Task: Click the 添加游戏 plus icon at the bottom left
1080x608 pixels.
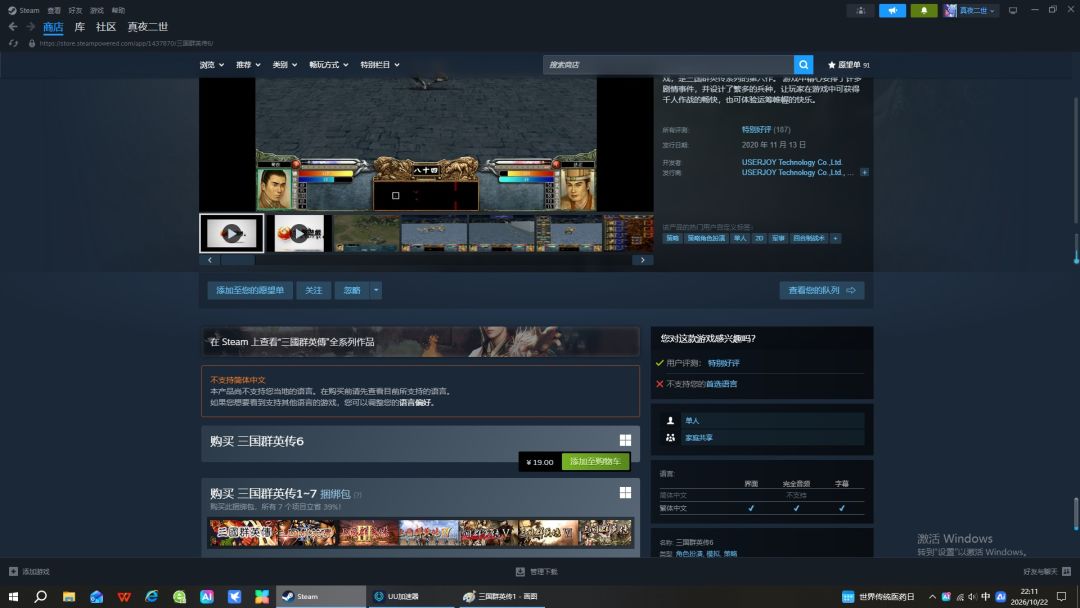Action: point(13,572)
